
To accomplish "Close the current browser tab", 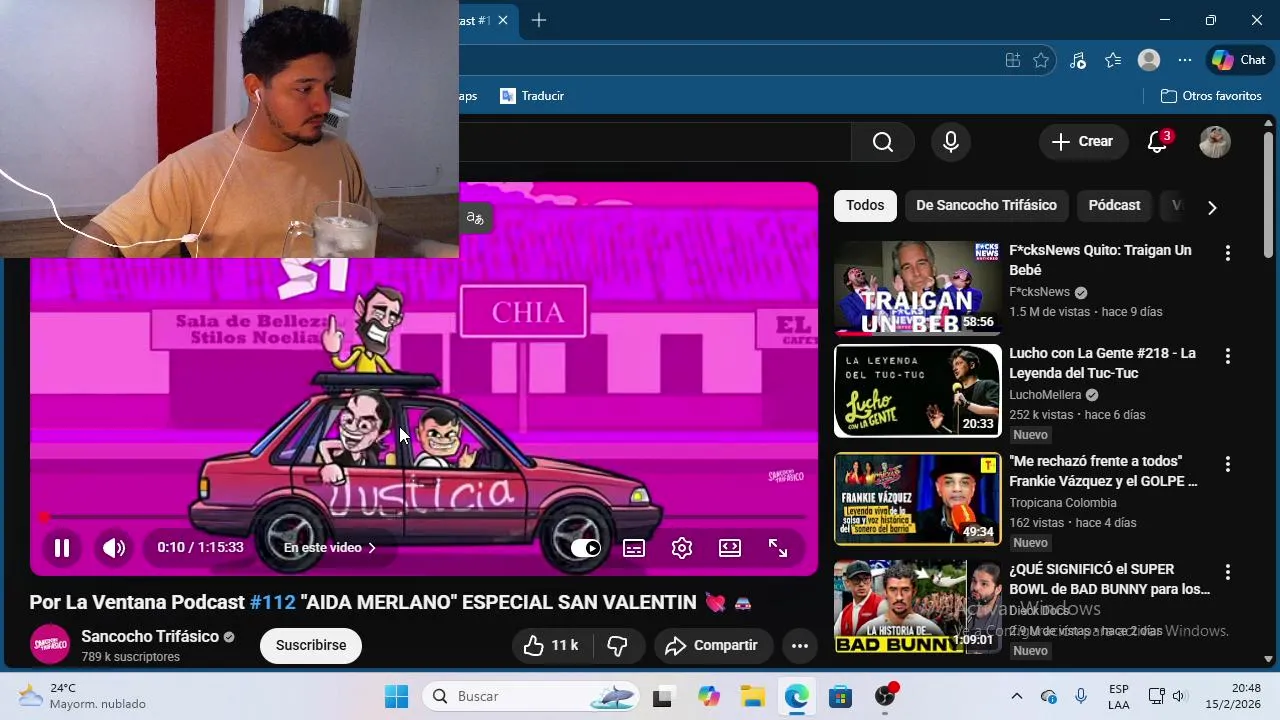I will 503,20.
